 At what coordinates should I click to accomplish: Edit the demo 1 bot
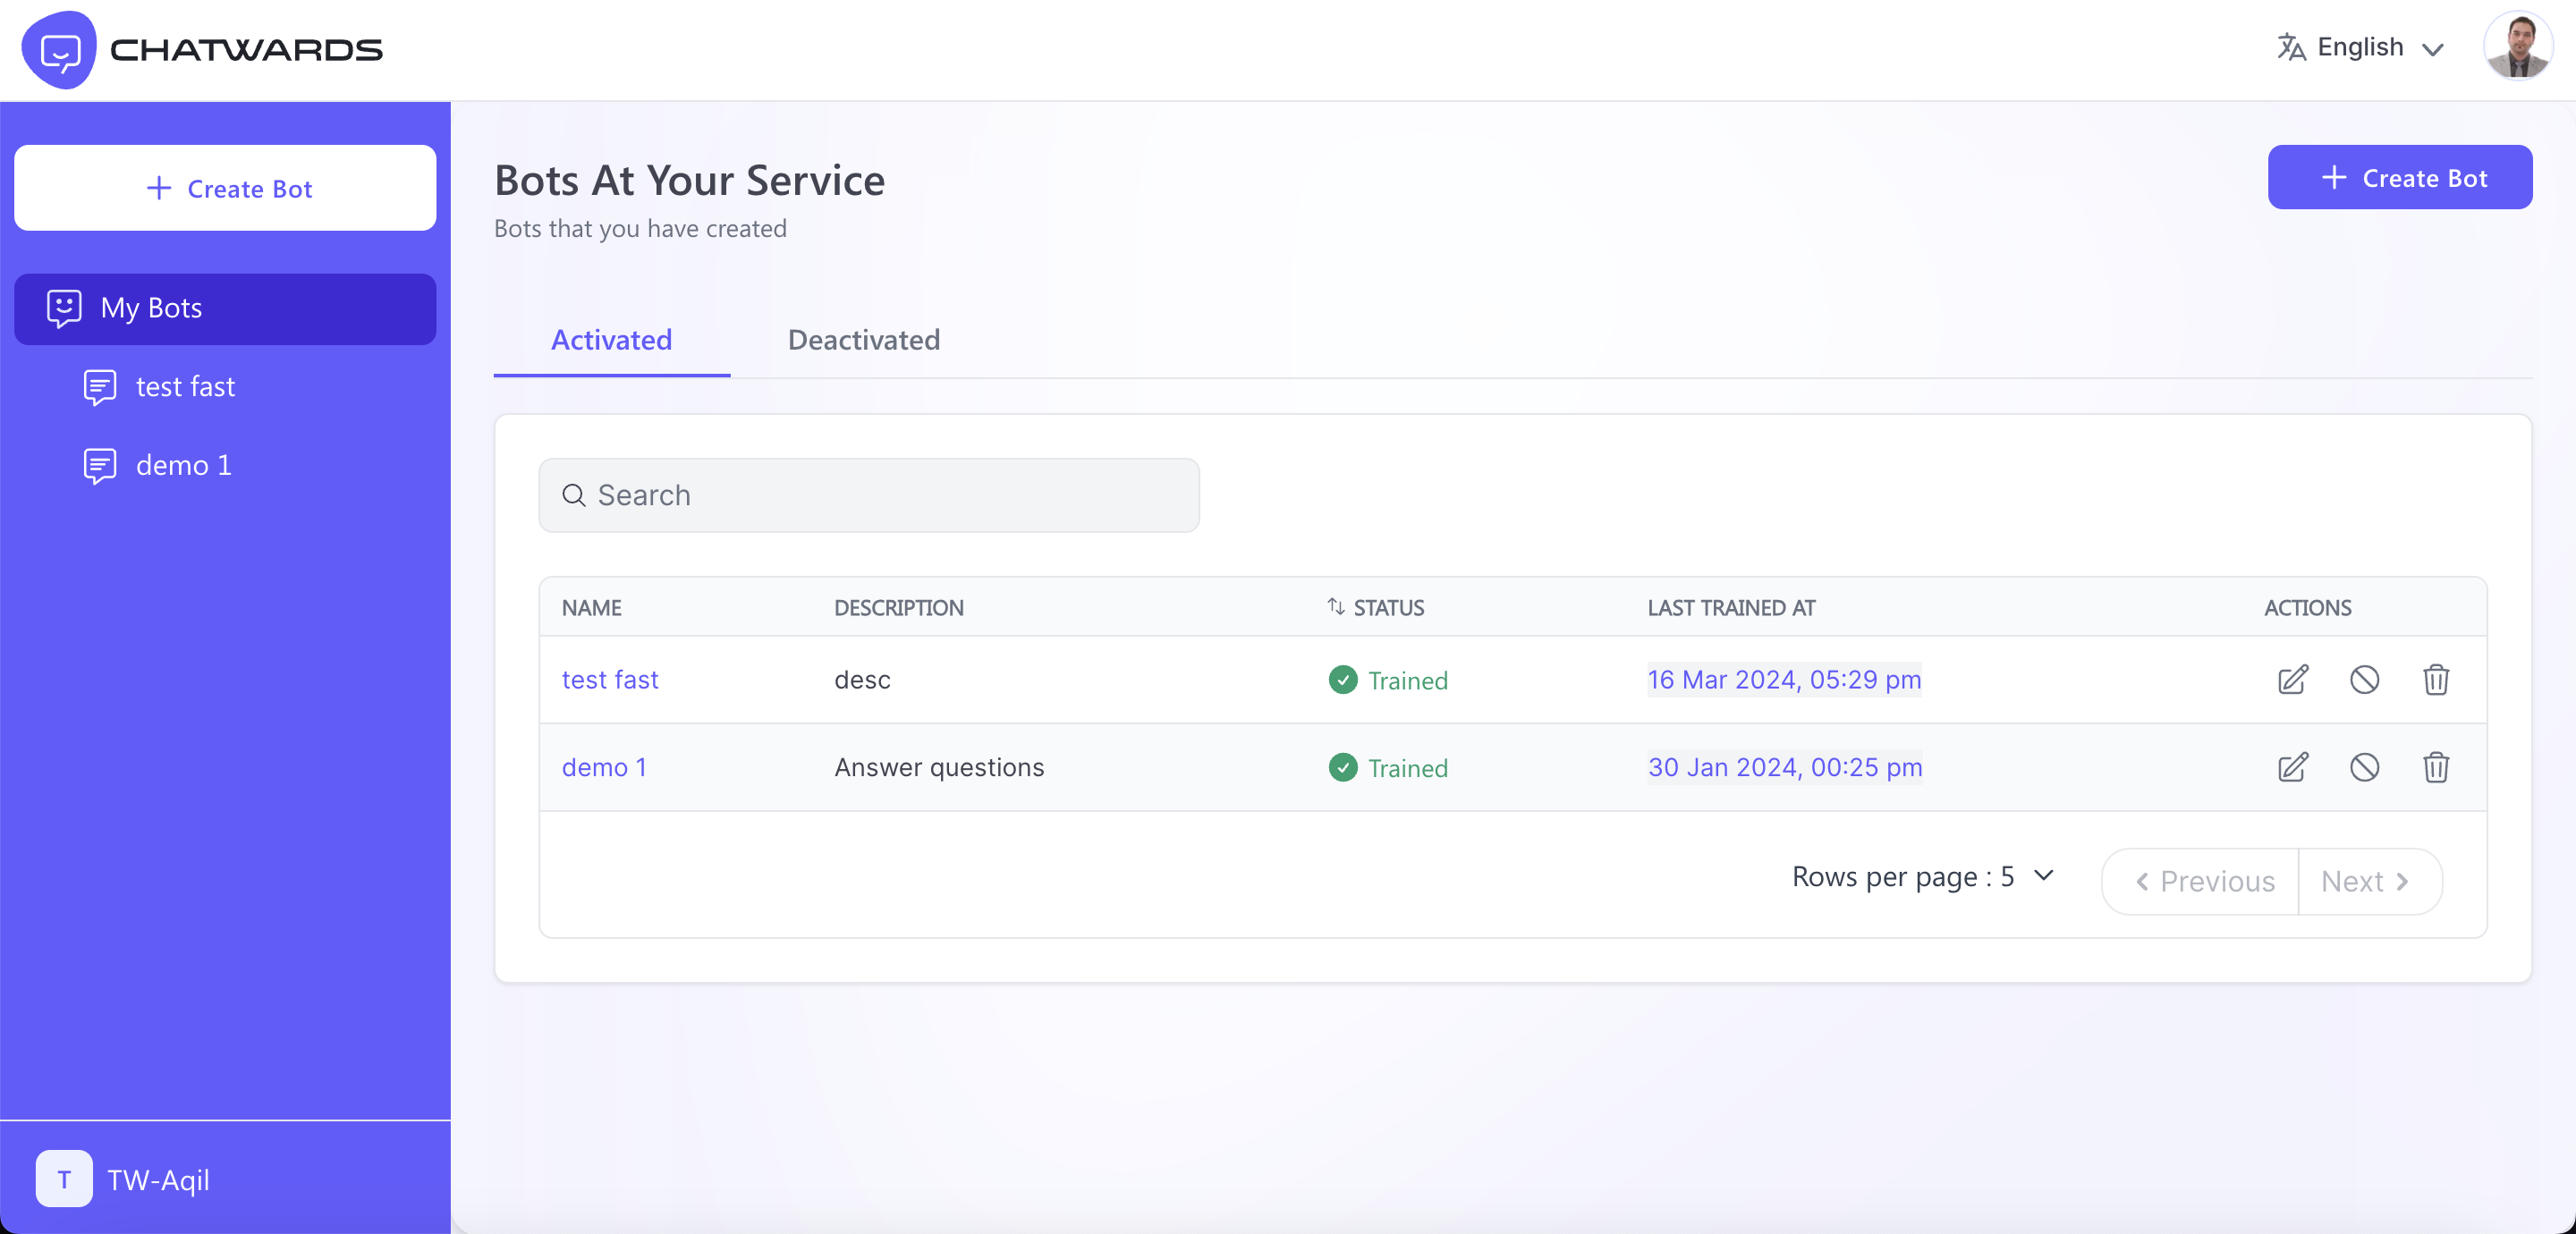click(2292, 767)
